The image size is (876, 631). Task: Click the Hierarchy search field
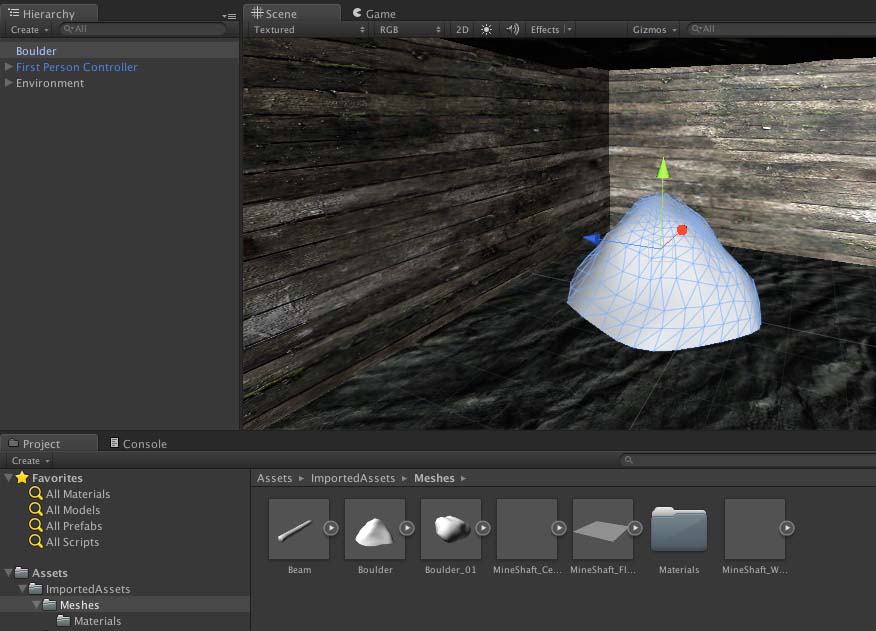tap(142, 29)
